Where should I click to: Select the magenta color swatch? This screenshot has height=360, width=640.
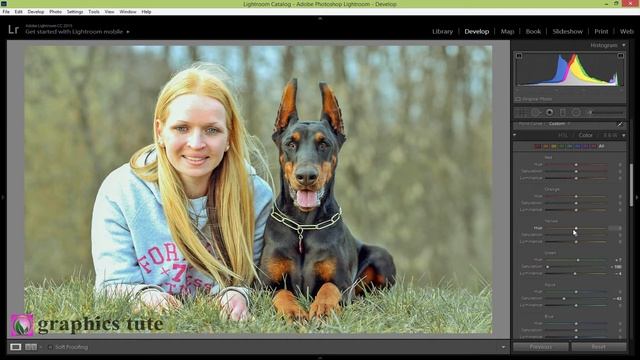(593, 146)
